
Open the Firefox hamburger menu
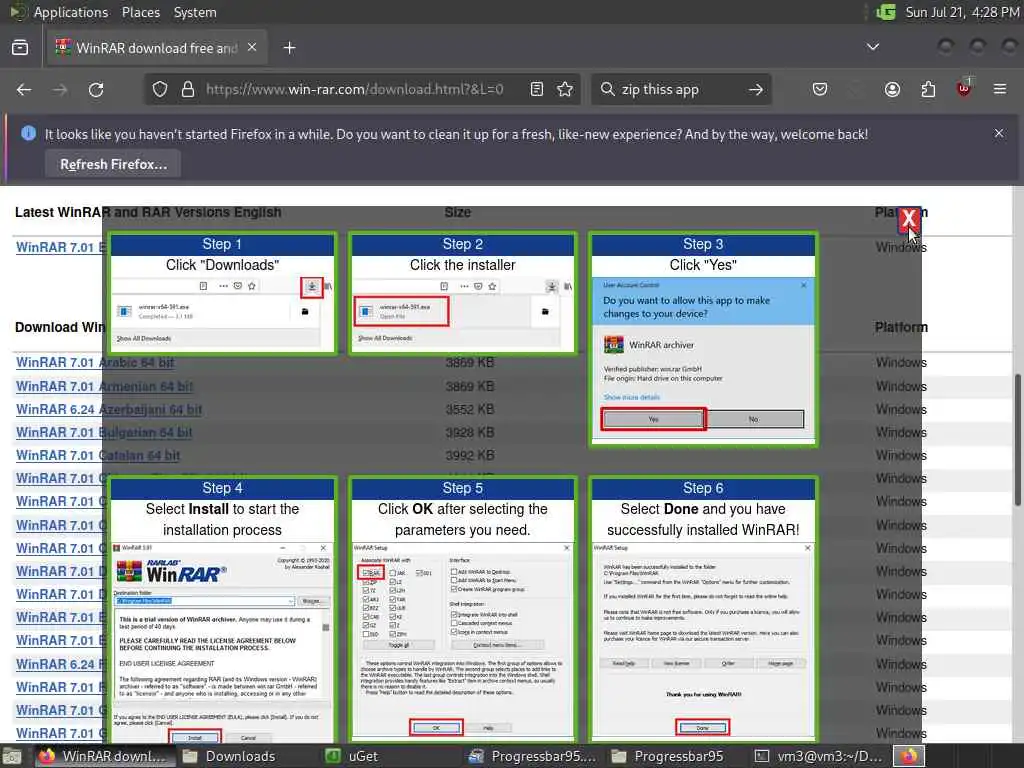[x=1000, y=89]
